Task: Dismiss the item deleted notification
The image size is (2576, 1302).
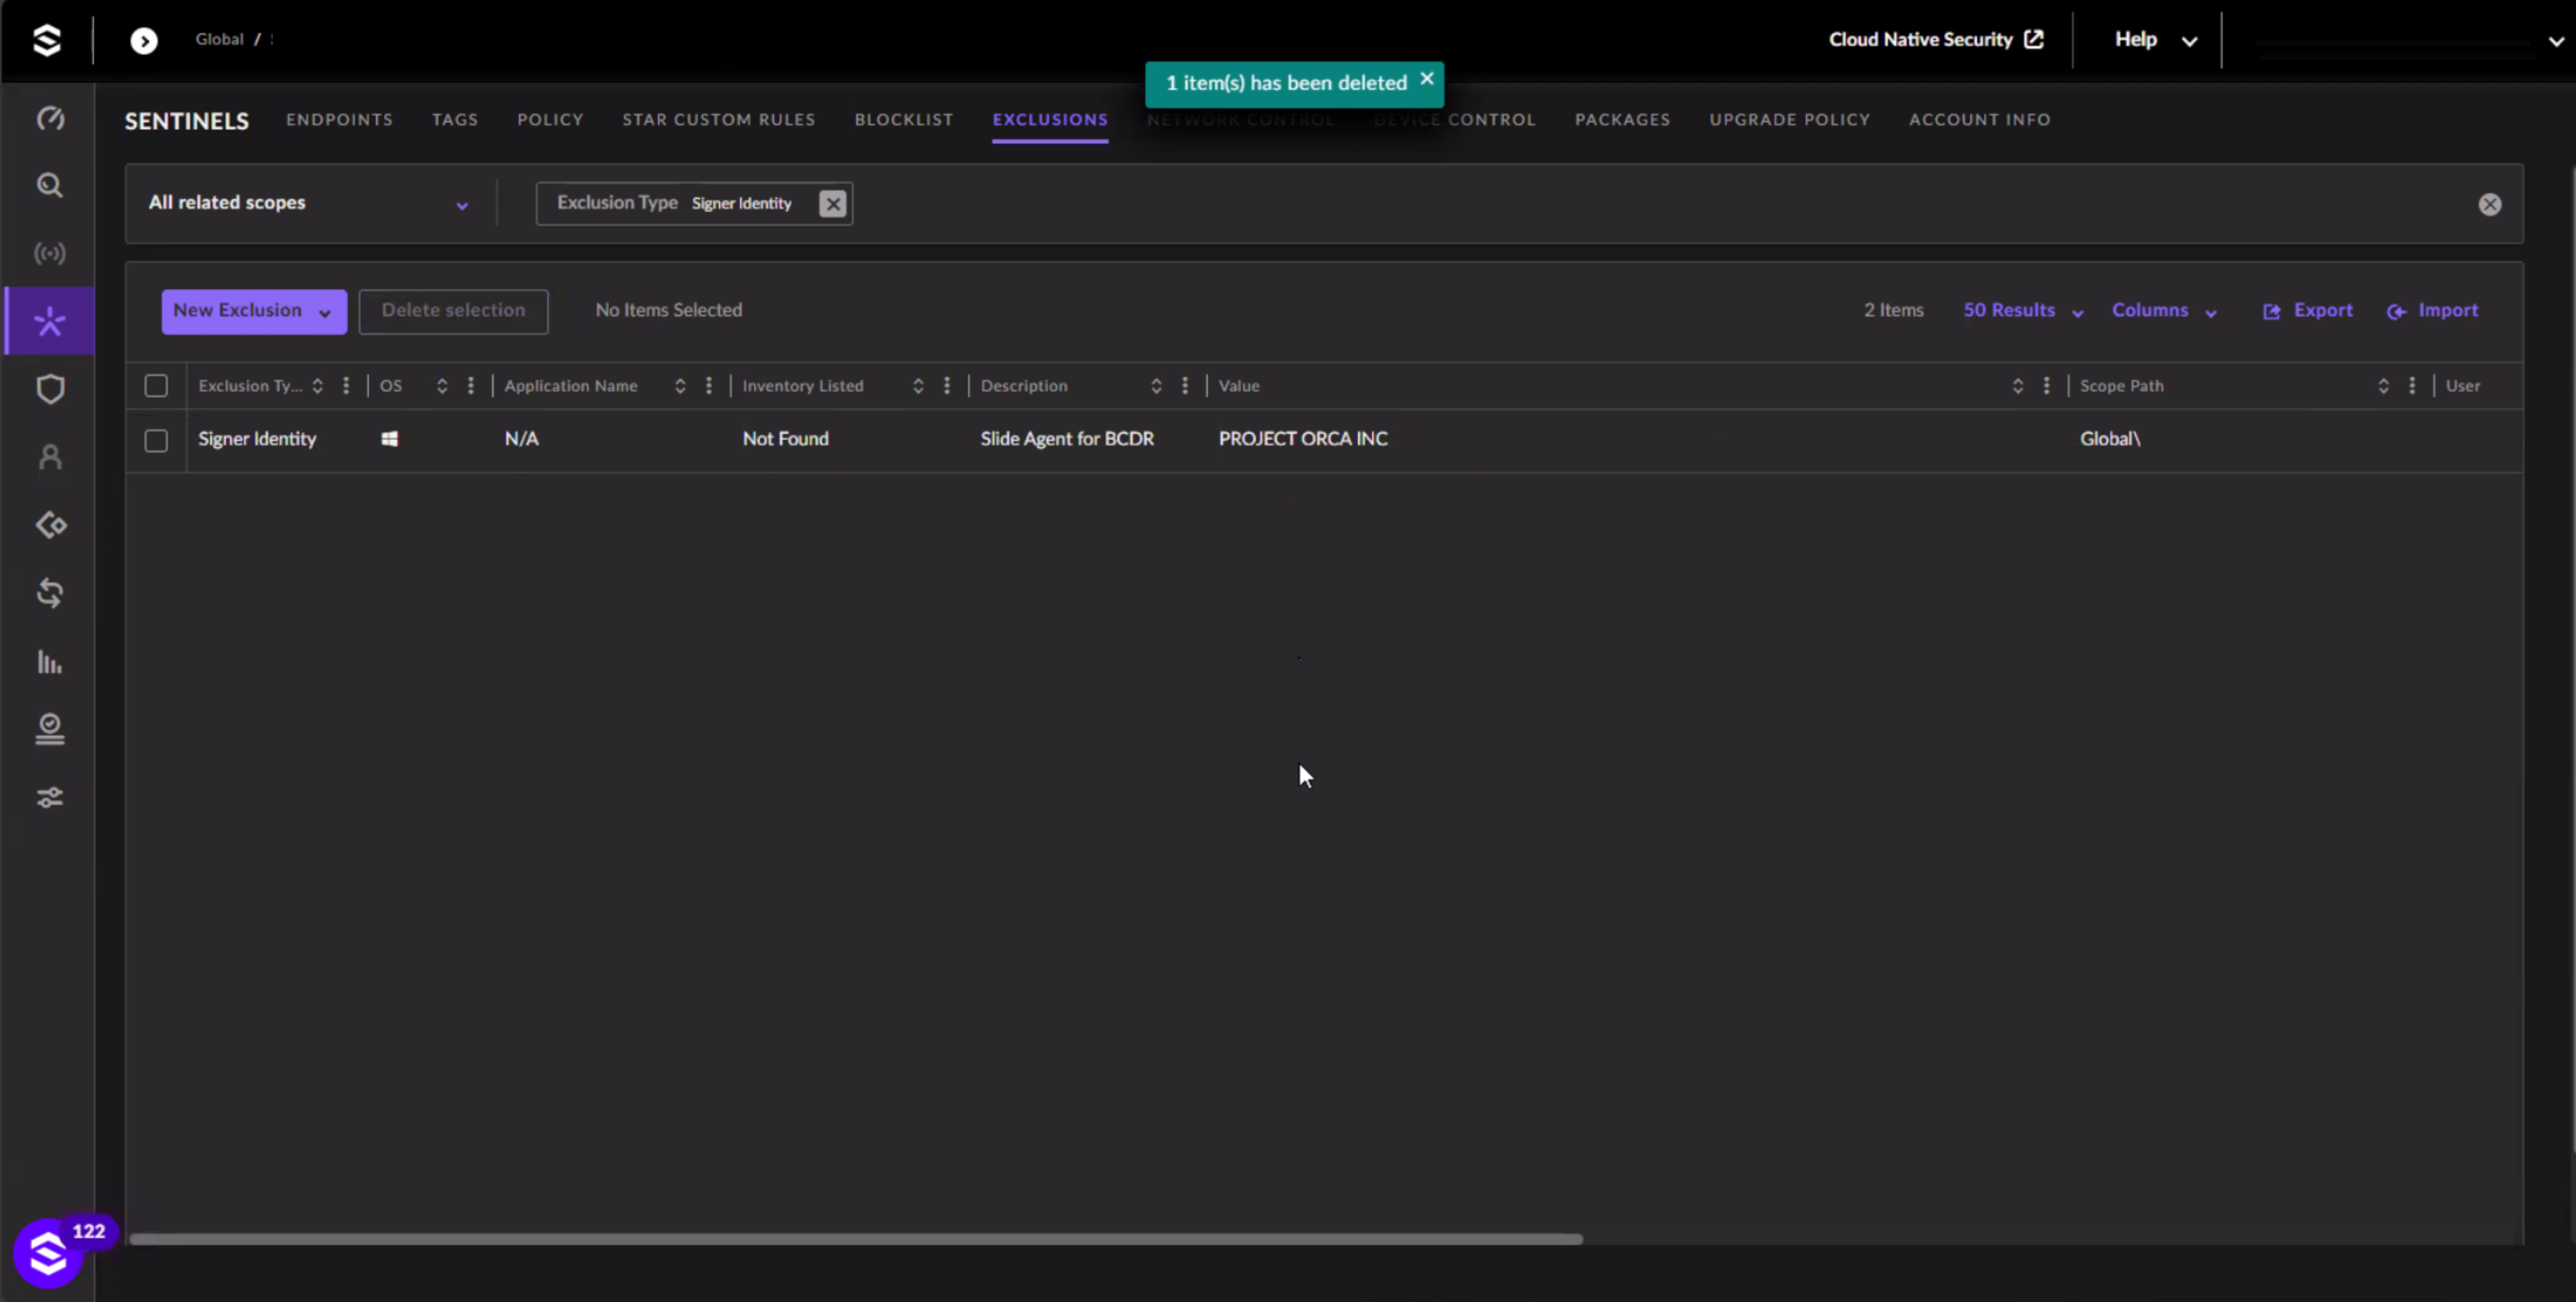Action: [x=1427, y=78]
